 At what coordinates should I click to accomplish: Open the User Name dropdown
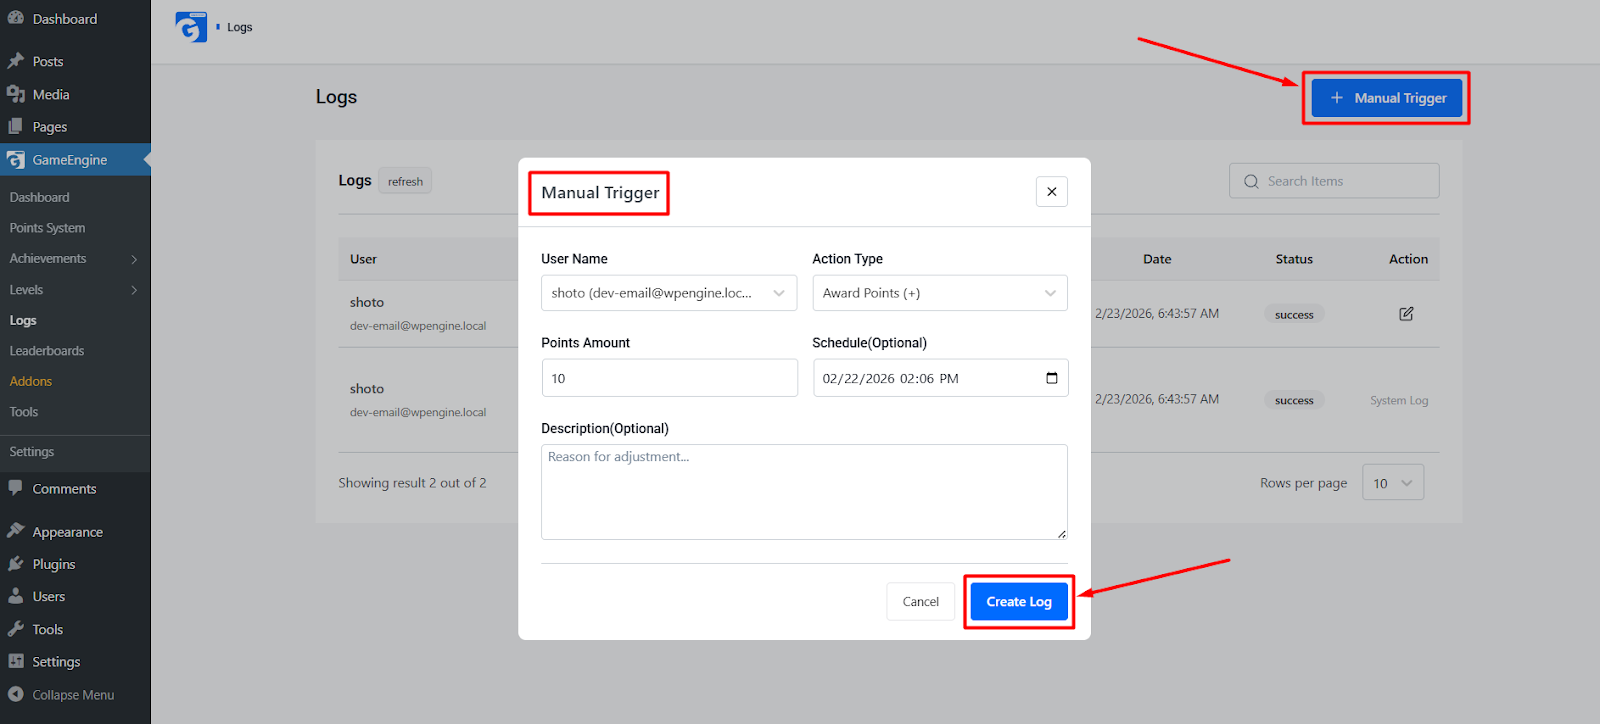669,293
